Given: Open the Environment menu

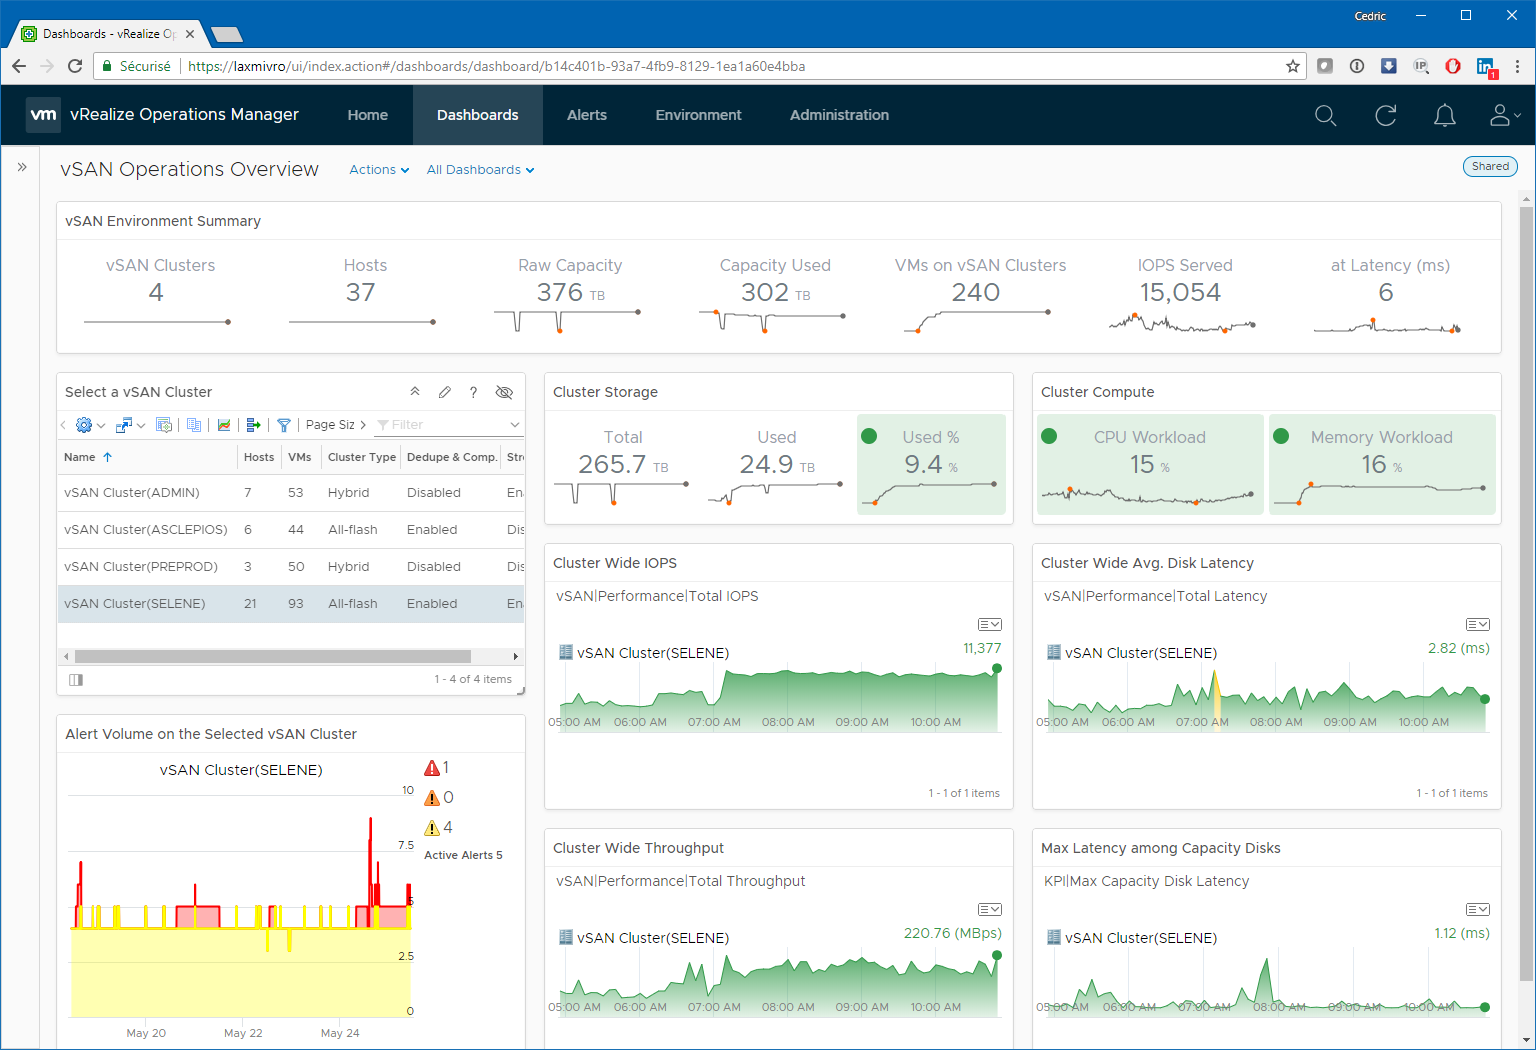Looking at the screenshot, I should point(698,115).
